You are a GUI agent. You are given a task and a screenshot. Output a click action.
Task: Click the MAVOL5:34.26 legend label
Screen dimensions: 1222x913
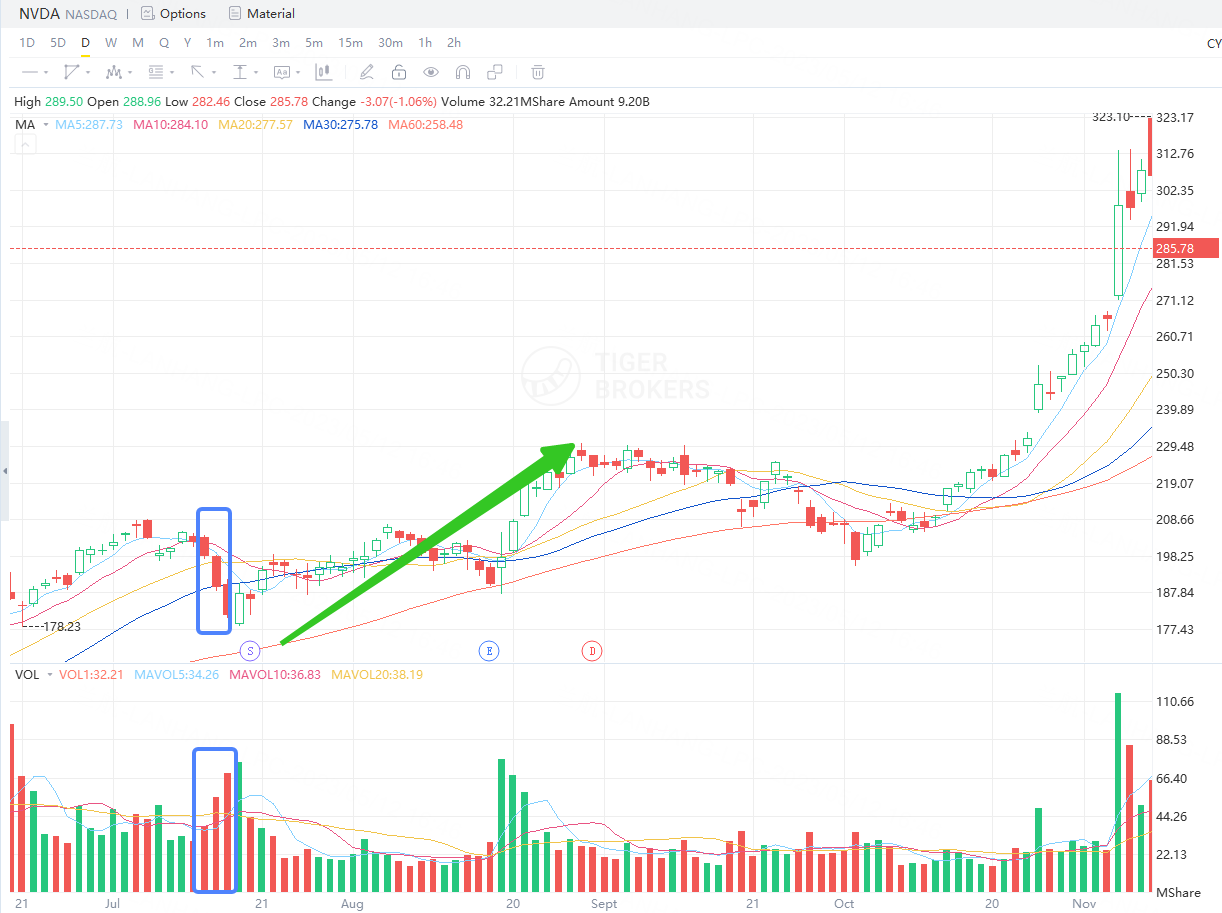click(177, 675)
